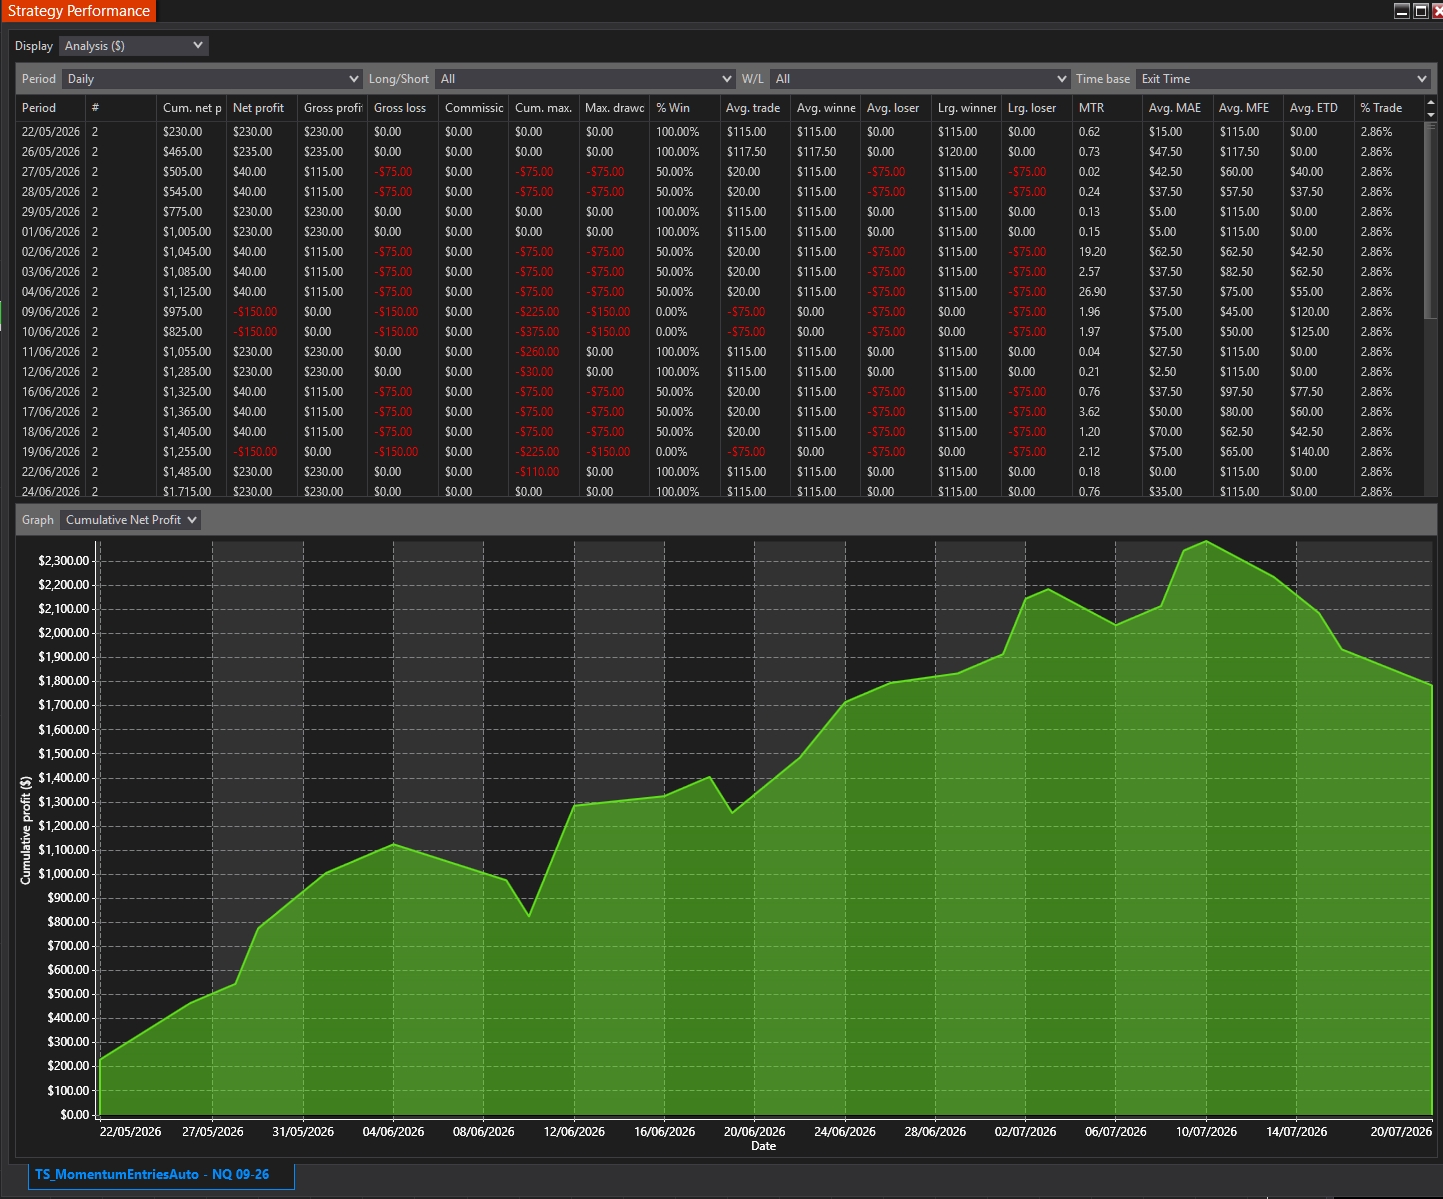Click the table scrollbar up arrow
The width and height of the screenshot is (1443, 1199).
point(1430,103)
